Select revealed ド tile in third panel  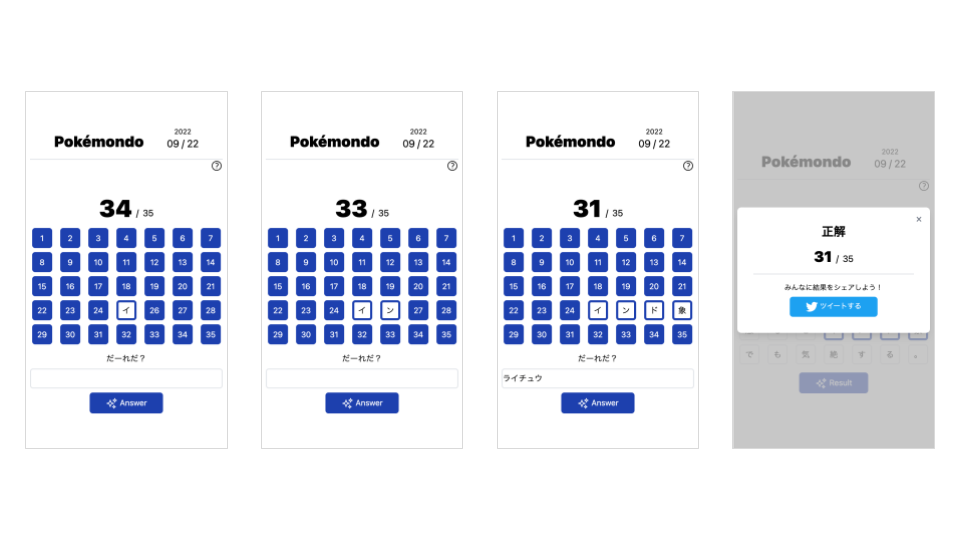tap(654, 310)
